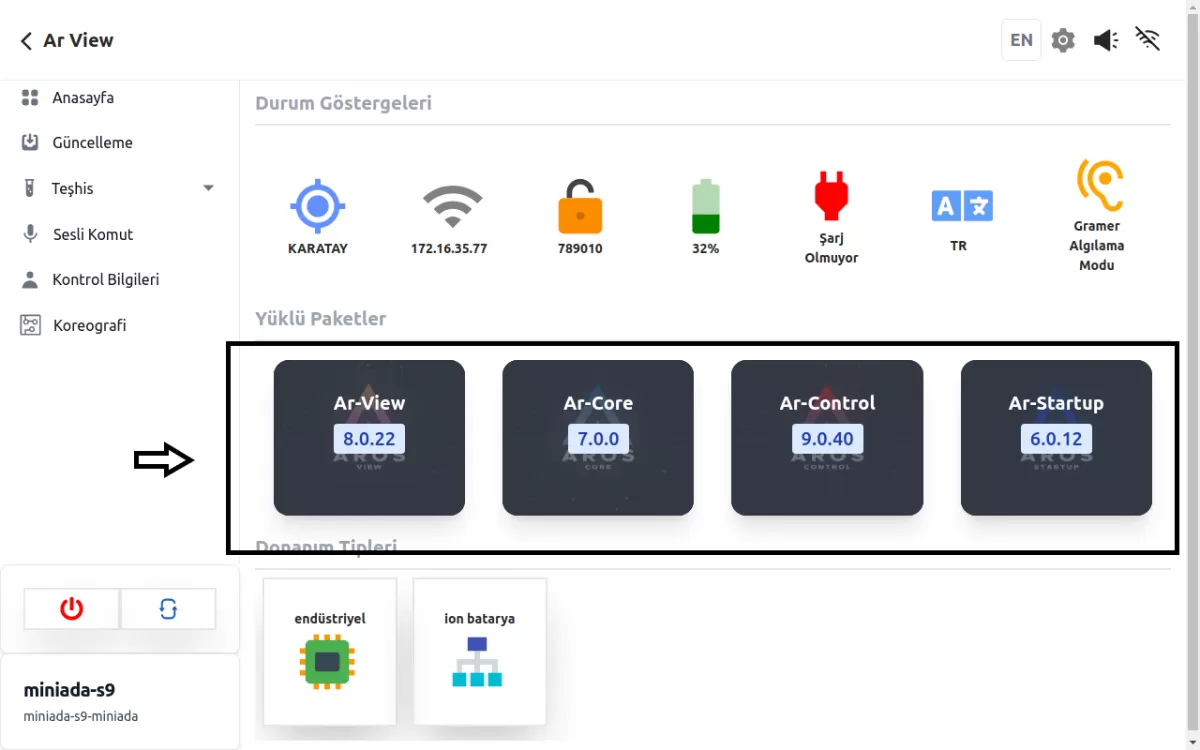
Task: Click the green battery level icon
Action: tap(705, 207)
